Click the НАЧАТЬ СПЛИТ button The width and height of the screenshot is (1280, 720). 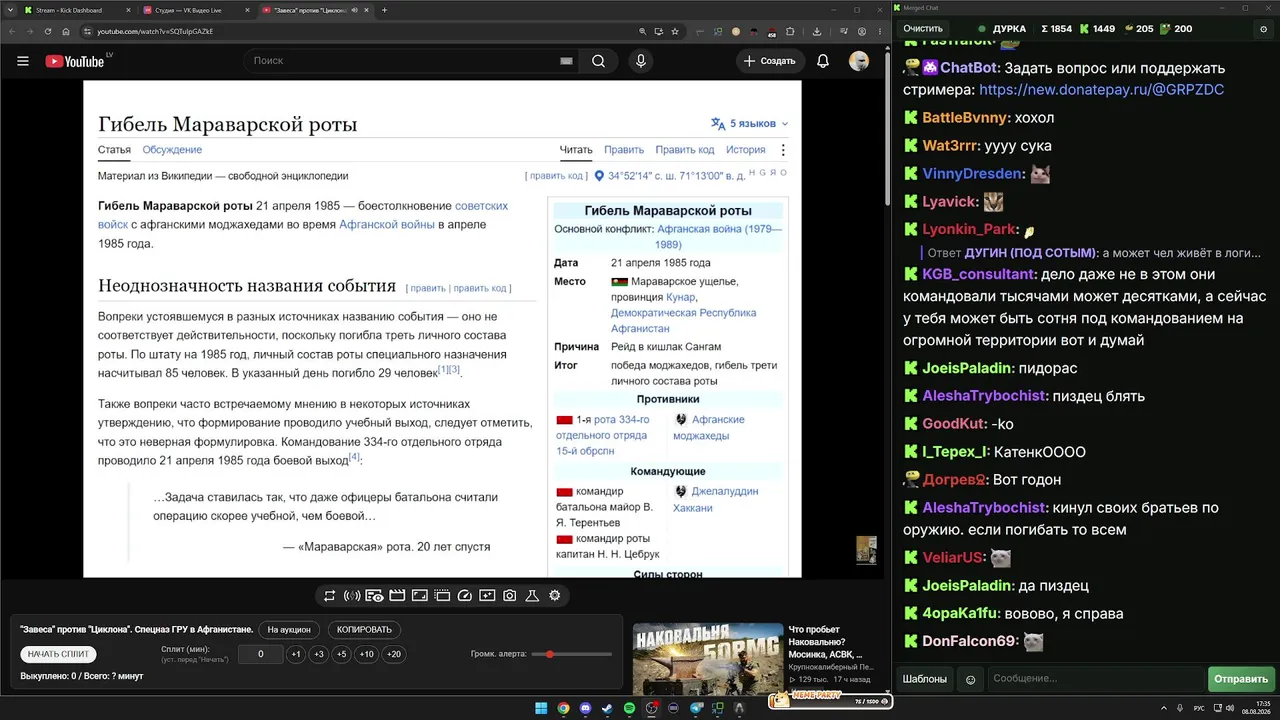[59, 654]
